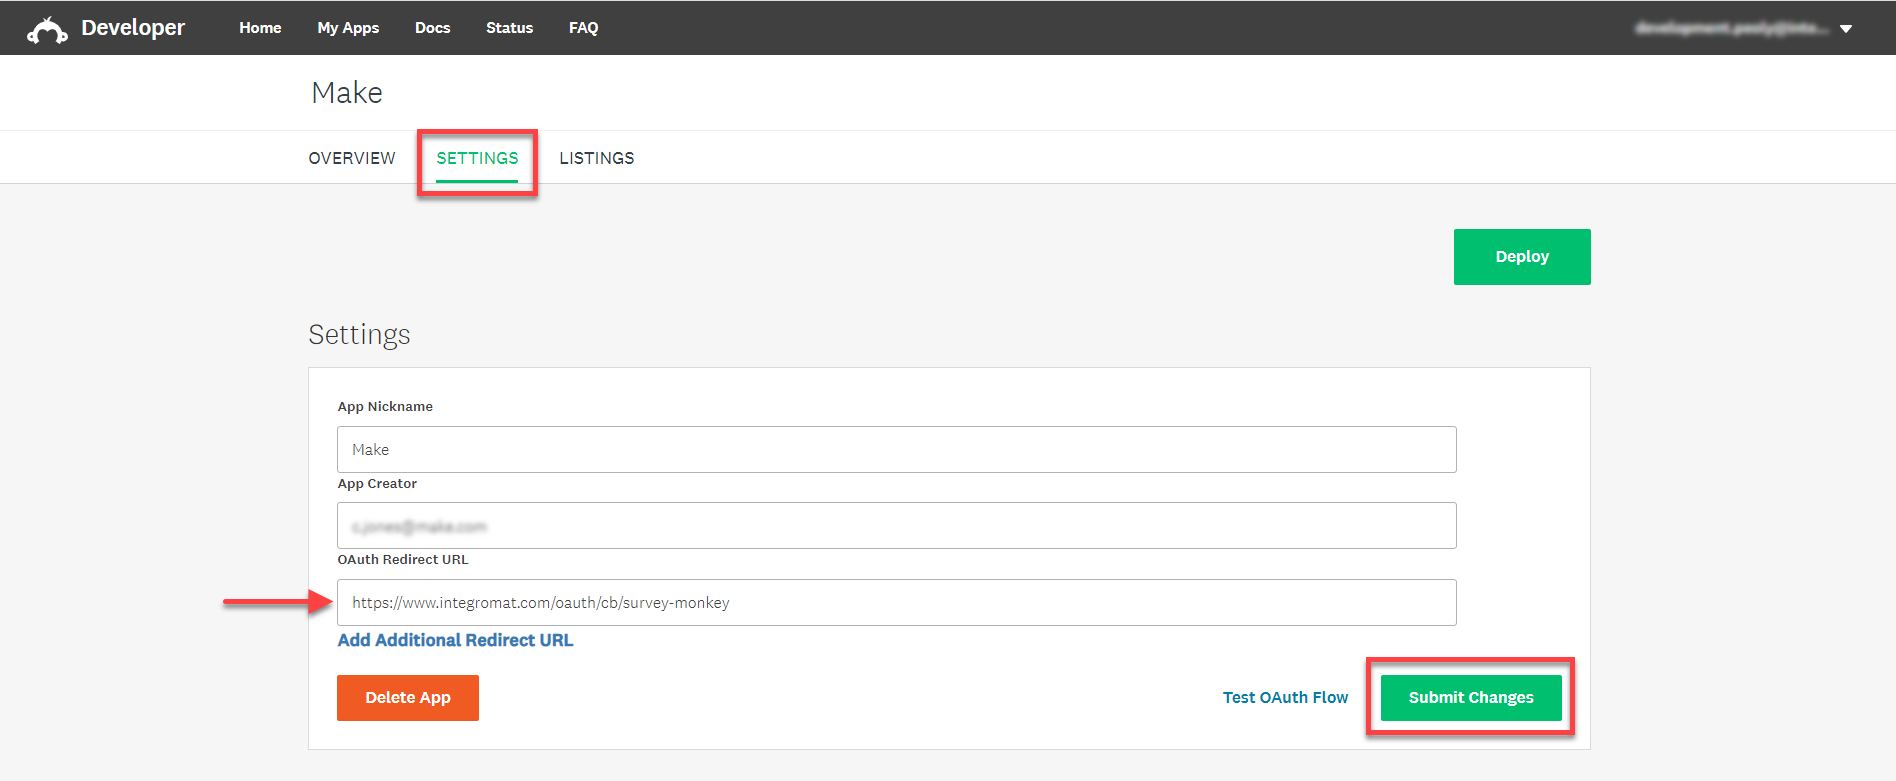Focus the App Nickname input field
Viewport: 1896px width, 781px height.
(x=896, y=450)
